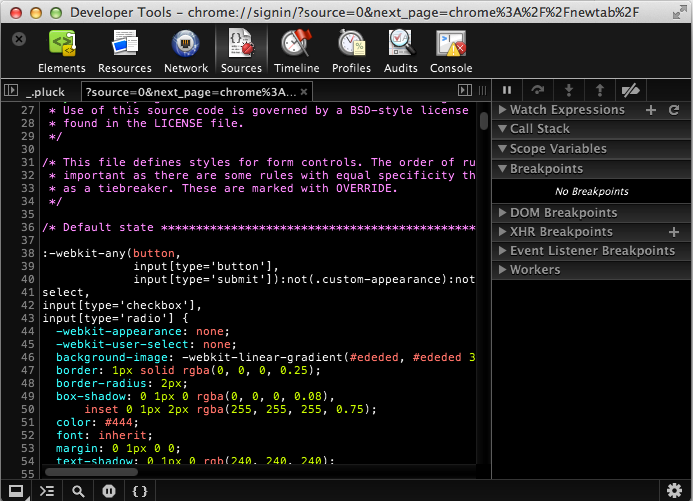This screenshot has width=693, height=501.
Task: Add a new watch expression
Action: pos(651,110)
